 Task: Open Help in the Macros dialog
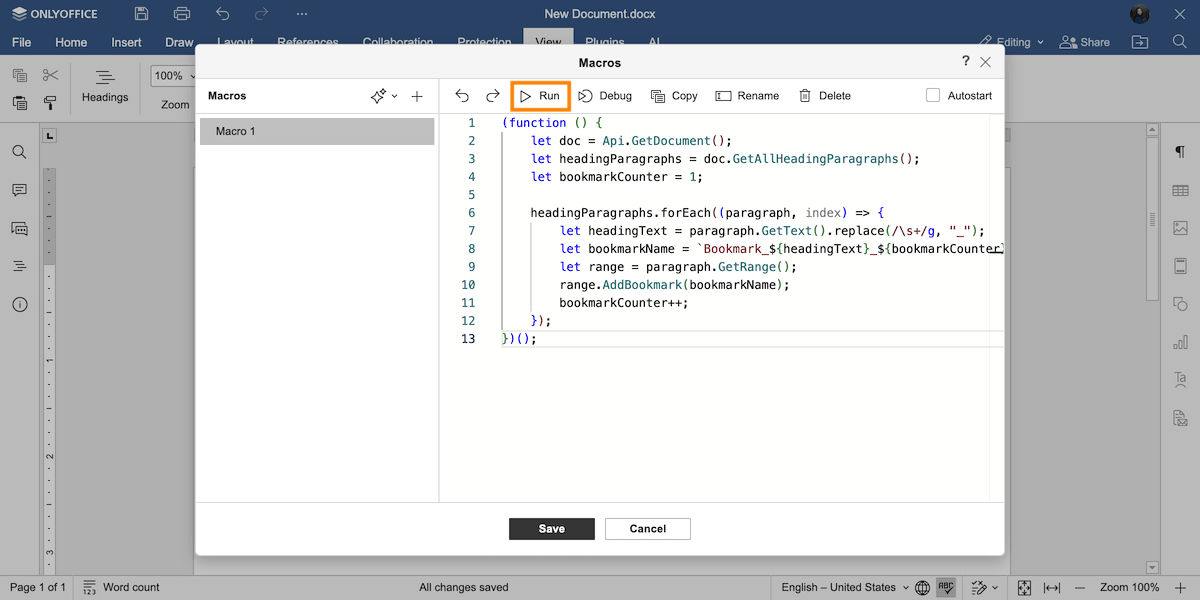965,61
